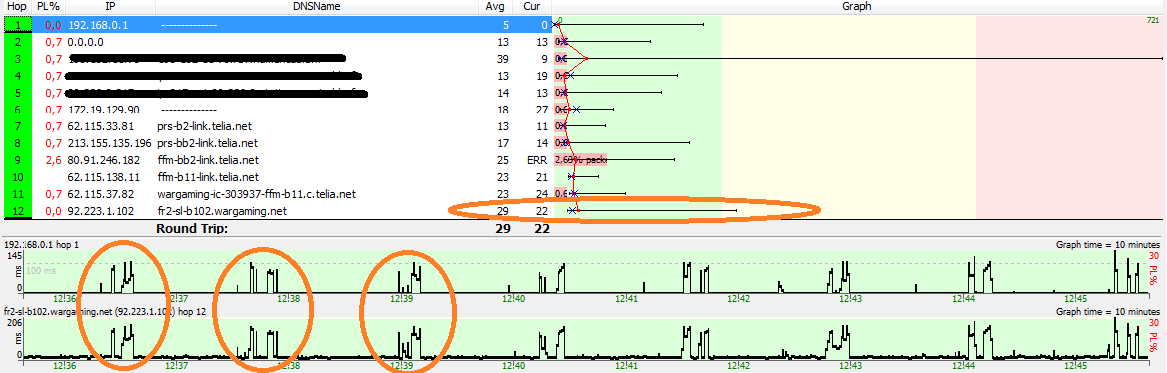This screenshot has height=373, width=1167.
Task: Sort by PL% column header
Action: 49,6
